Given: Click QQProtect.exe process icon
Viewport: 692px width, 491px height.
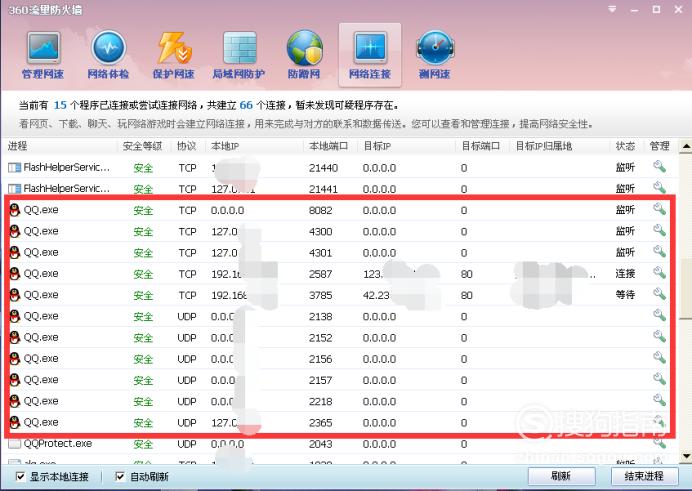Looking at the screenshot, I should point(15,443).
